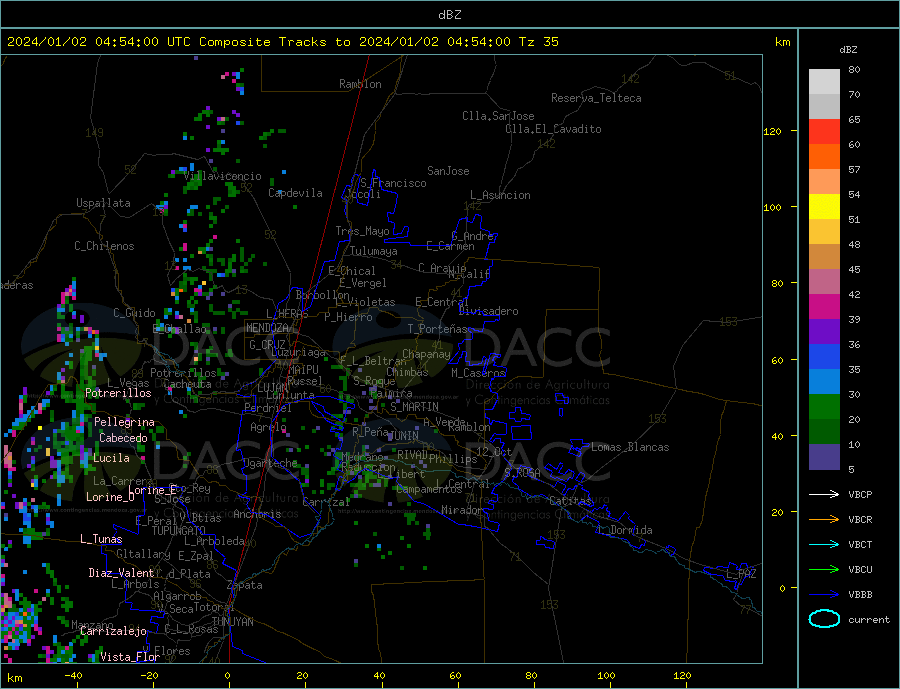Viewport: 900px width, 689px height.
Task: Click the Mirador label
Action: [461, 510]
